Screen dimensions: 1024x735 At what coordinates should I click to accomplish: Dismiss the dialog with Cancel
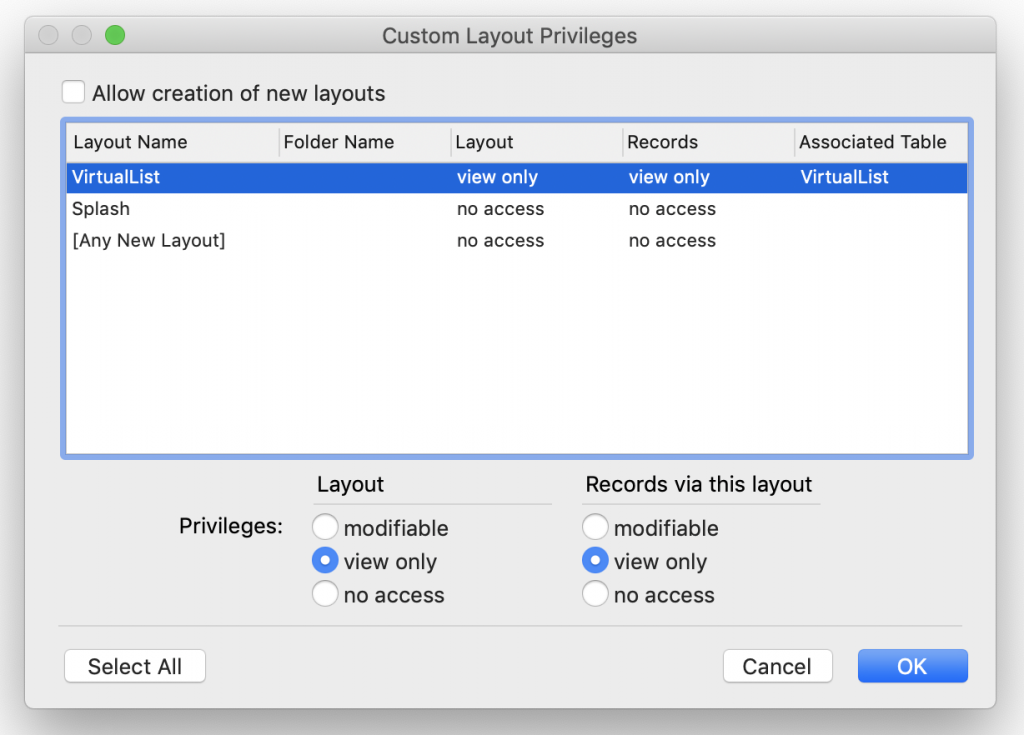777,666
